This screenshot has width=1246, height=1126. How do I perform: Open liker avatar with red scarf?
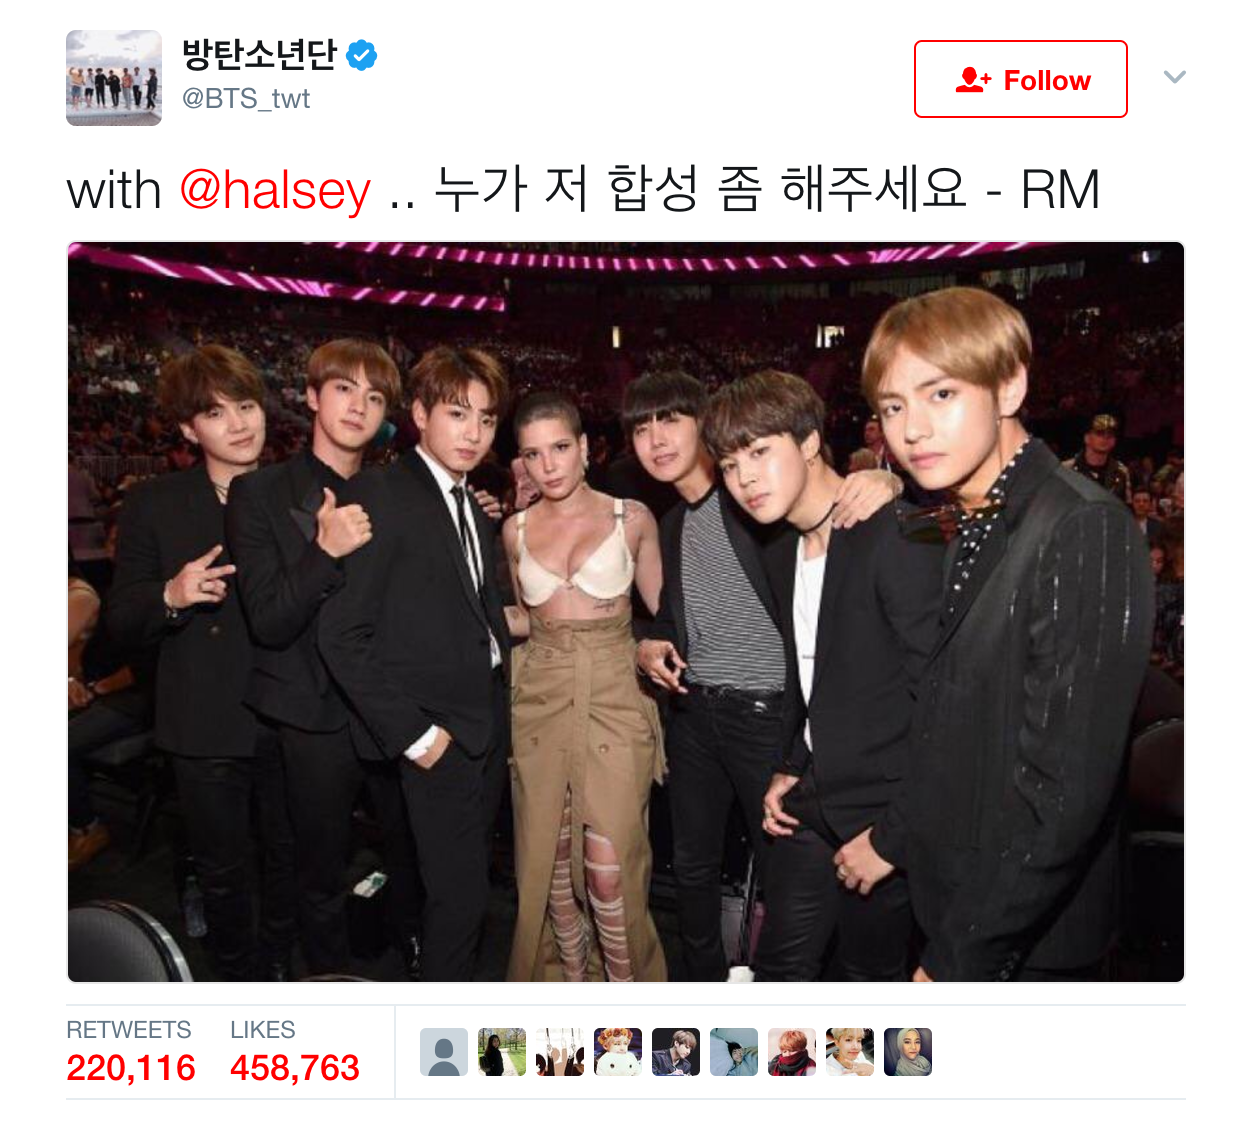click(792, 1052)
